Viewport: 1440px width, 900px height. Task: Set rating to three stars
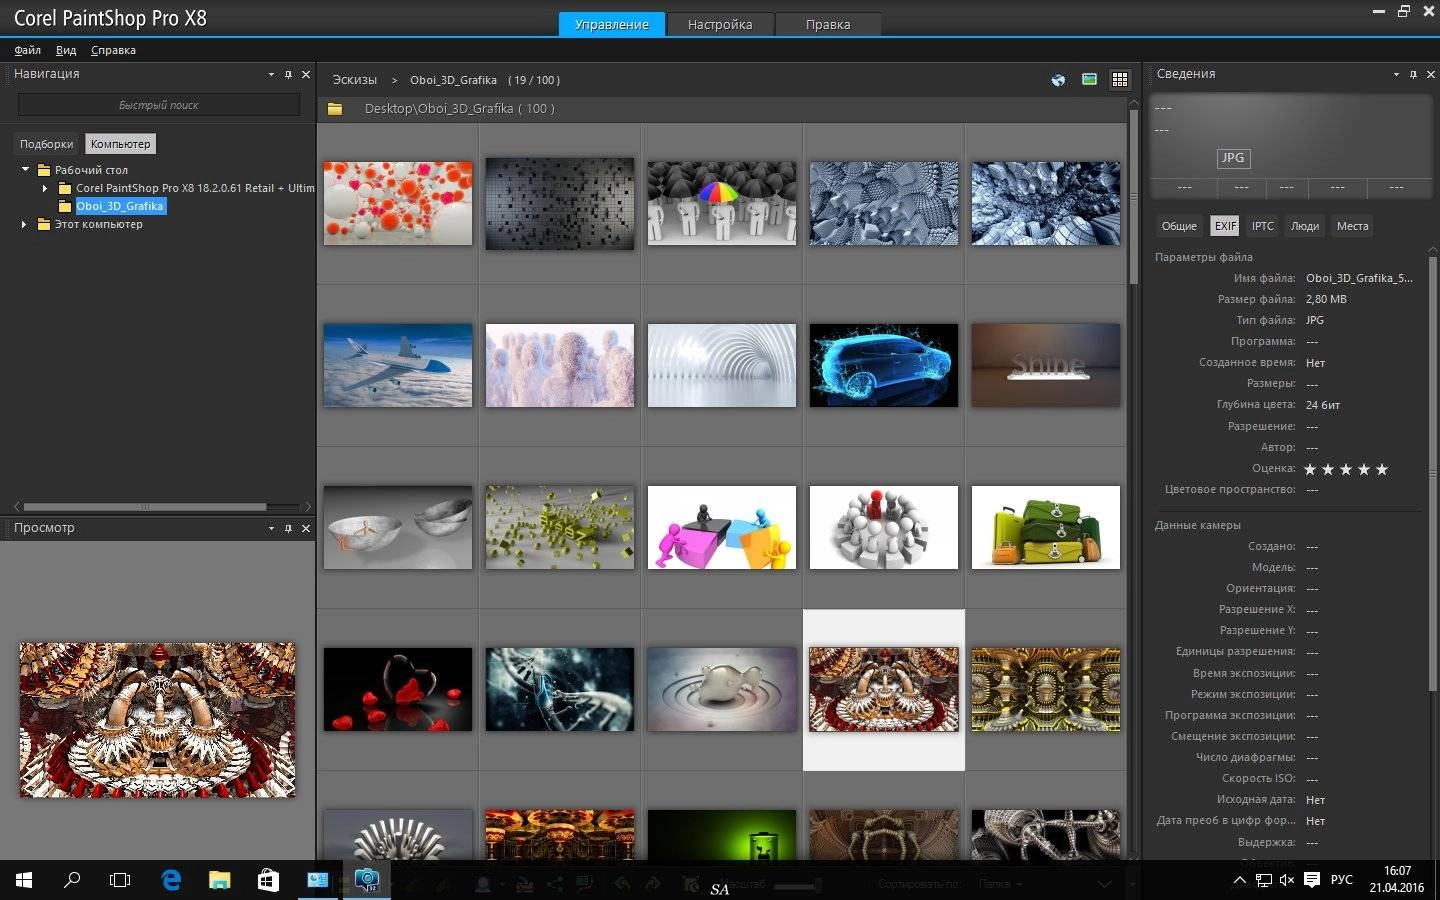(1346, 469)
